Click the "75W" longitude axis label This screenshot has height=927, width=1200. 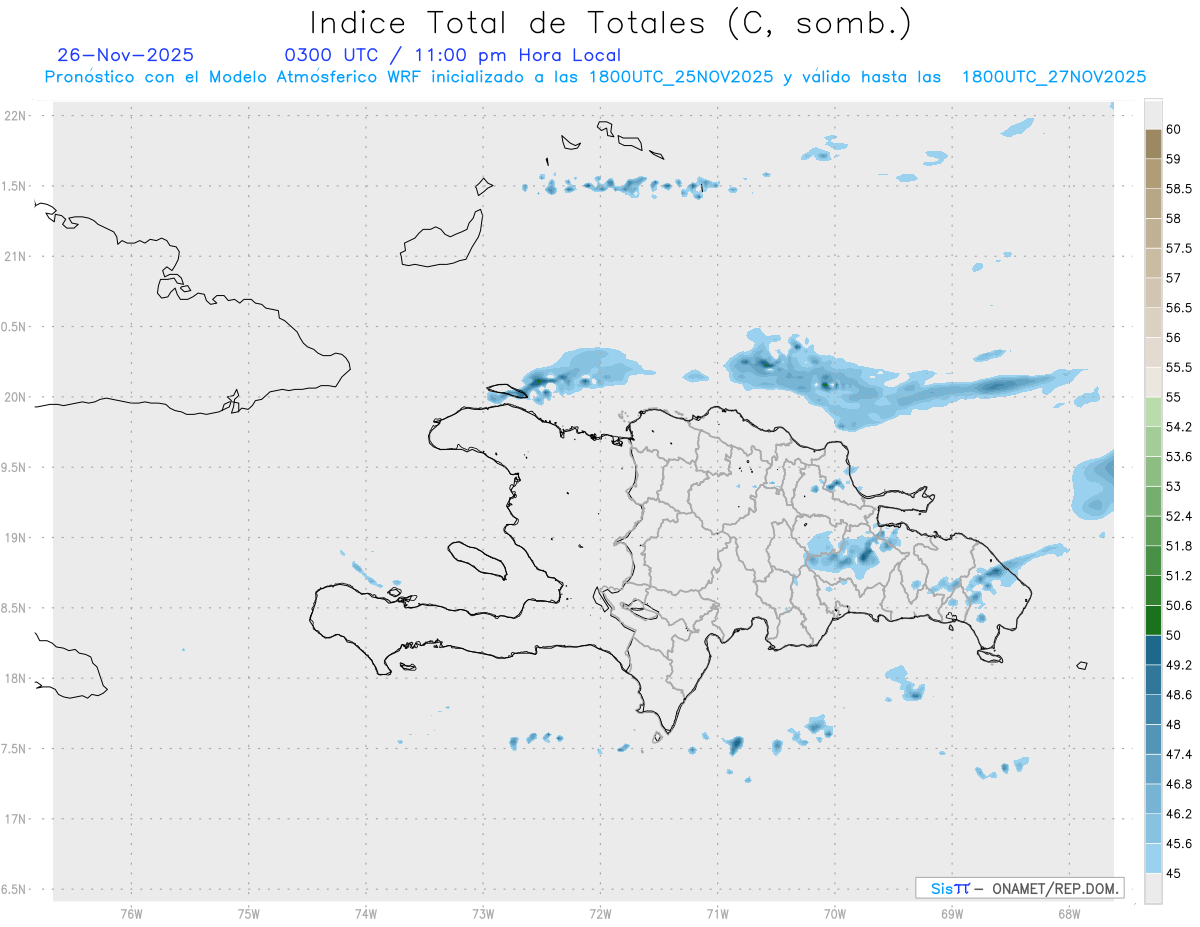(x=249, y=913)
